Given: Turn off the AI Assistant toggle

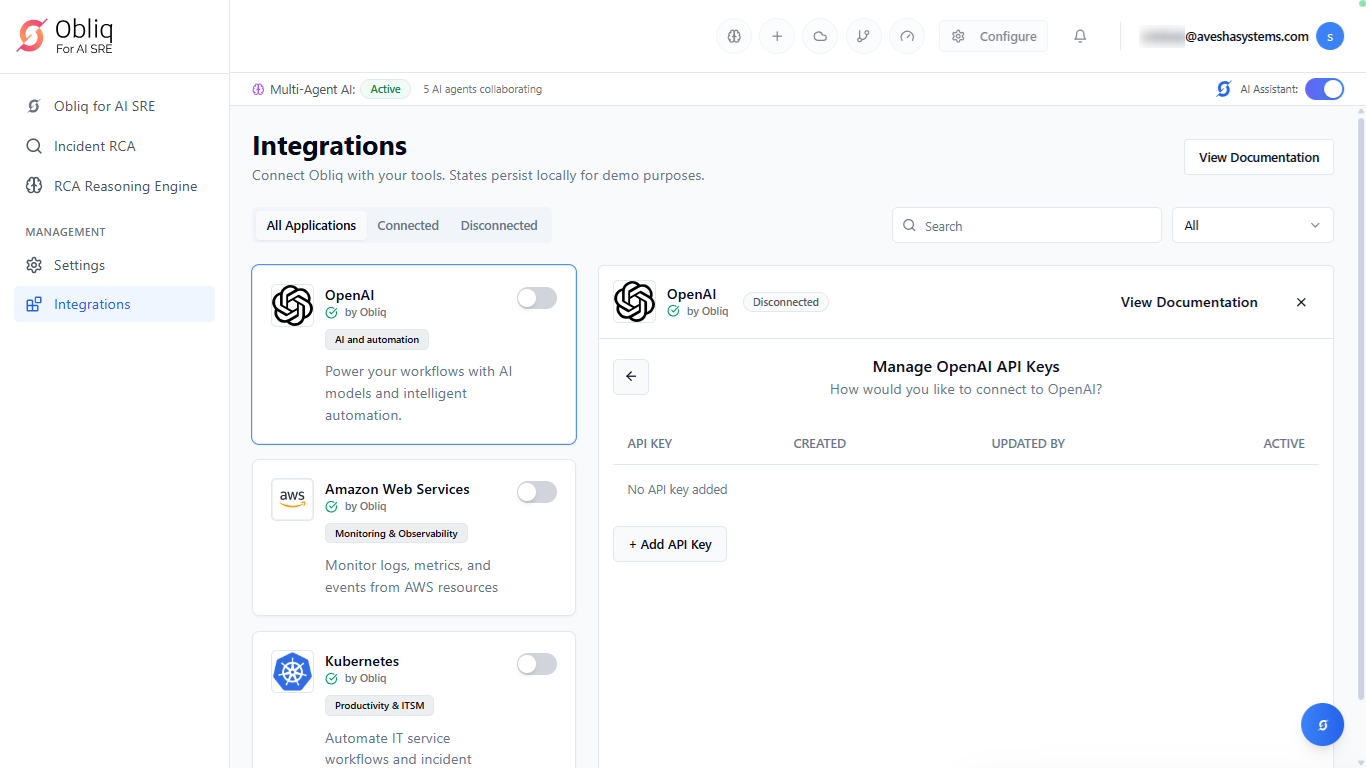Looking at the screenshot, I should [1324, 89].
